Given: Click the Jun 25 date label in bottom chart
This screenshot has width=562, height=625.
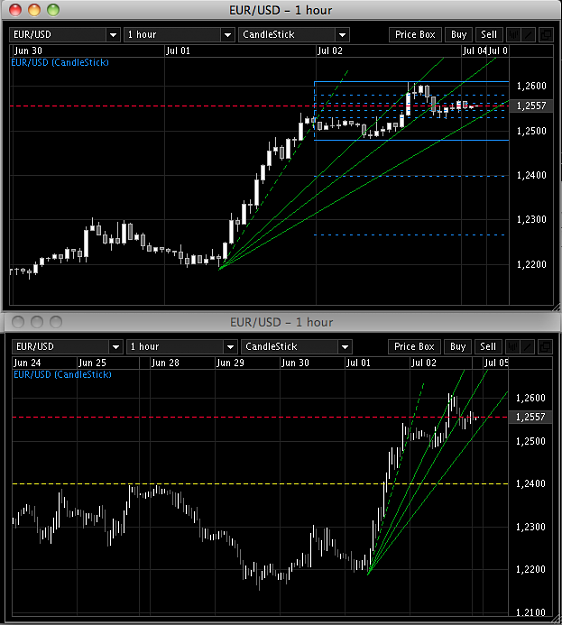Looking at the screenshot, I should (x=92, y=363).
